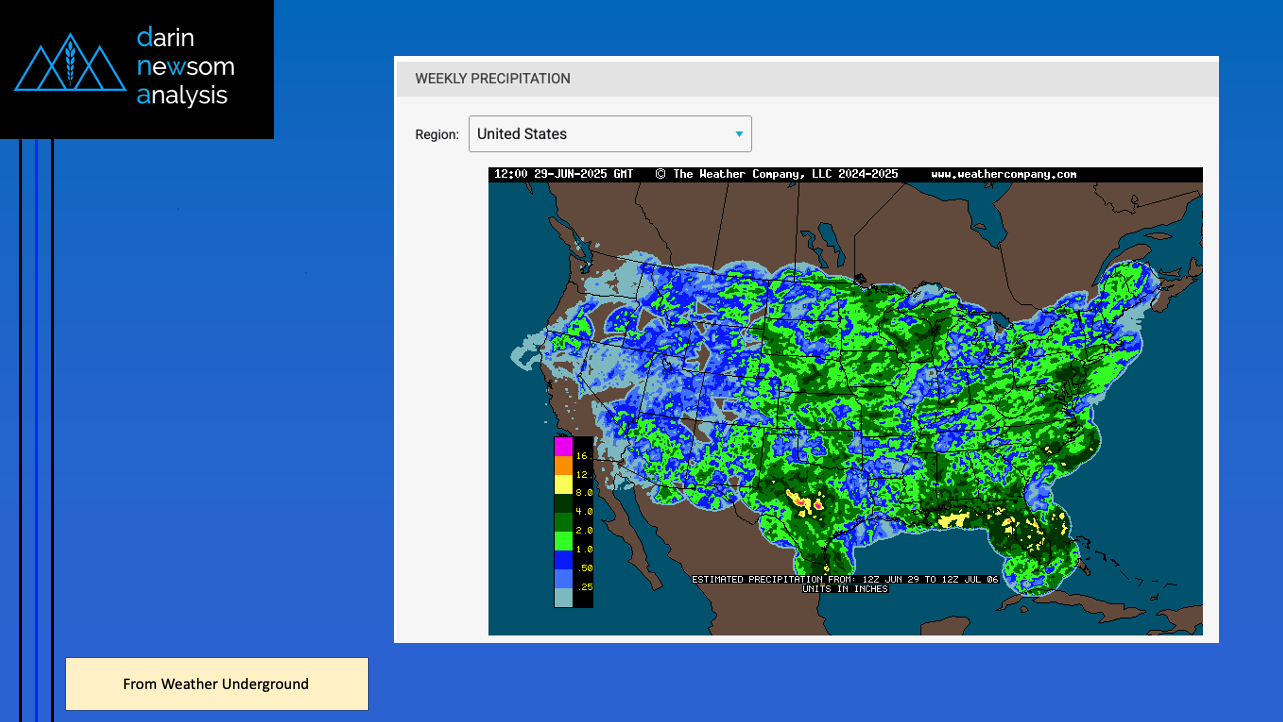Click the Weekly Precipitation panel header

[x=493, y=78]
